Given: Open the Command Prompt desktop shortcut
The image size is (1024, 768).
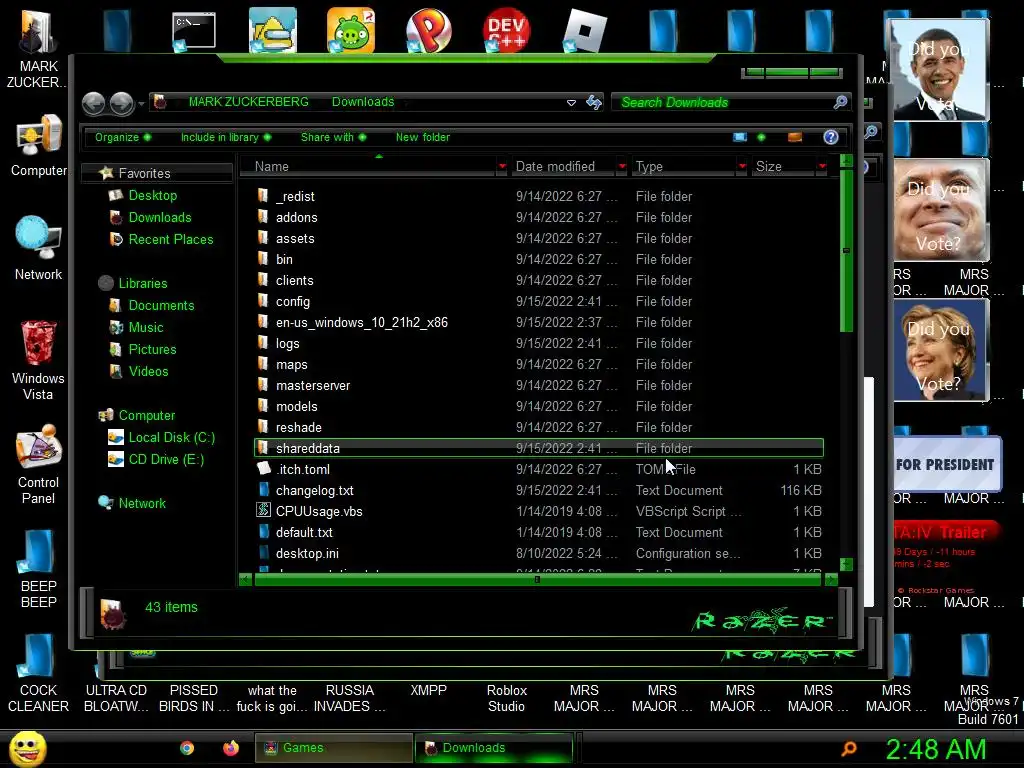Looking at the screenshot, I should point(193,31).
